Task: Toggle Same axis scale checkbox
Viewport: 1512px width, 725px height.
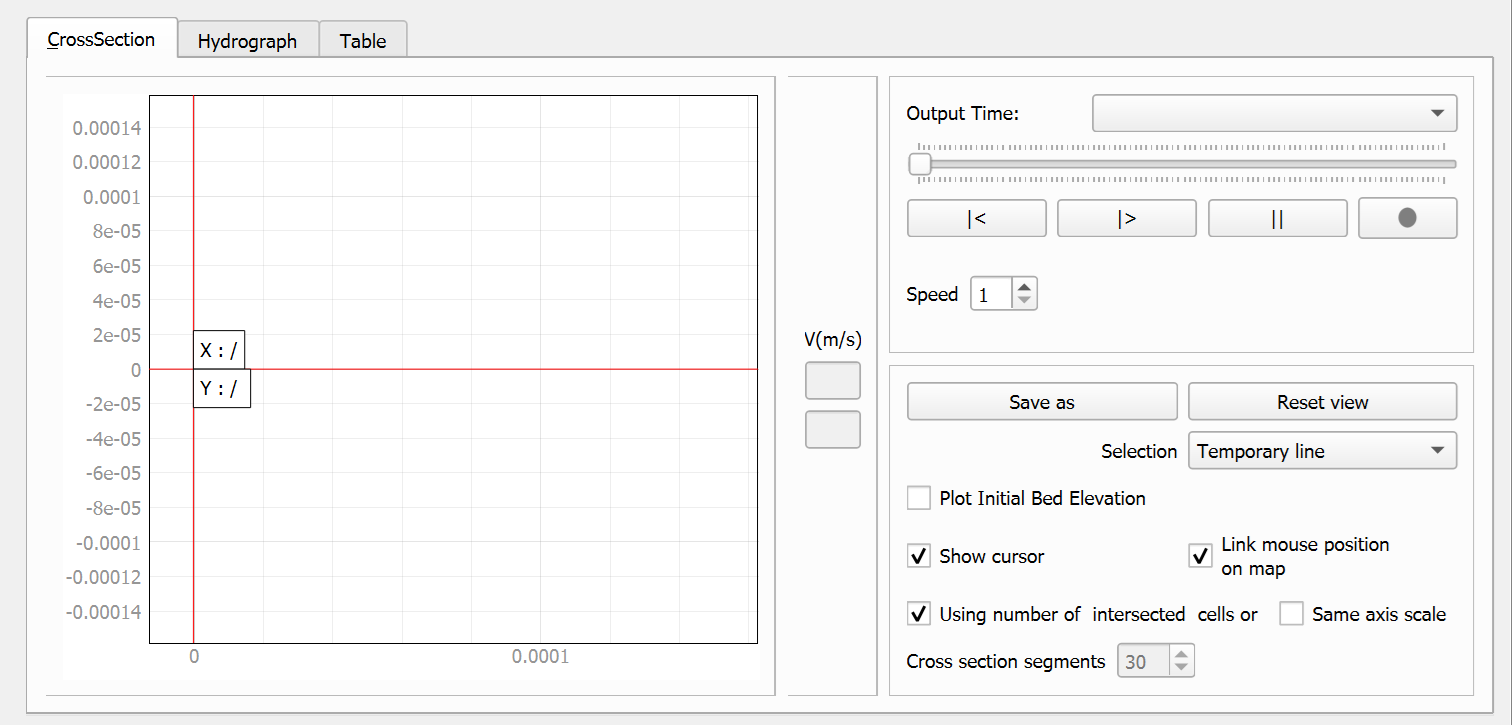Action: tap(1291, 614)
